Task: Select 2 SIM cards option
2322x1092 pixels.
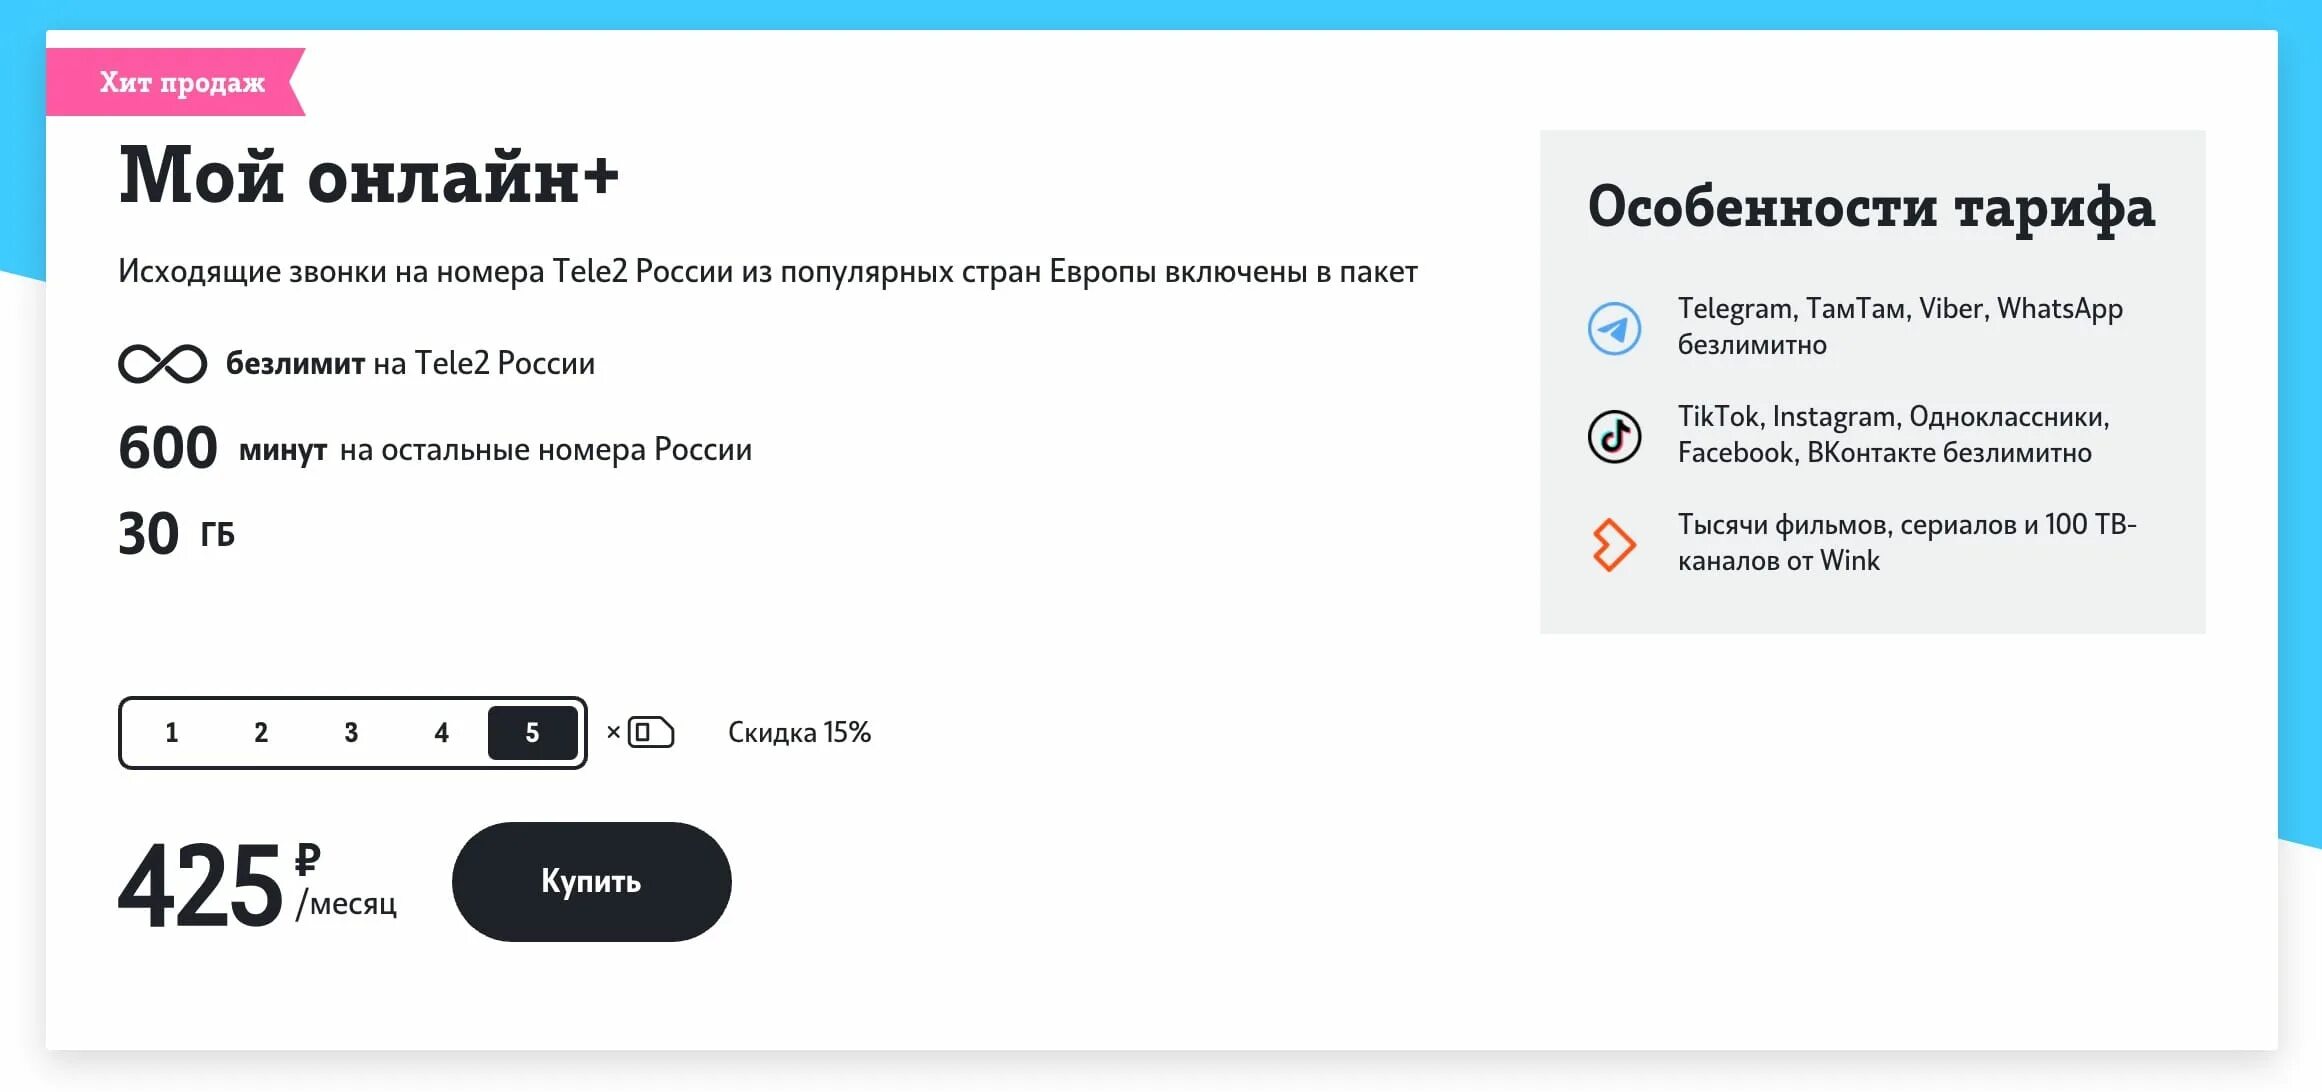Action: (x=261, y=733)
